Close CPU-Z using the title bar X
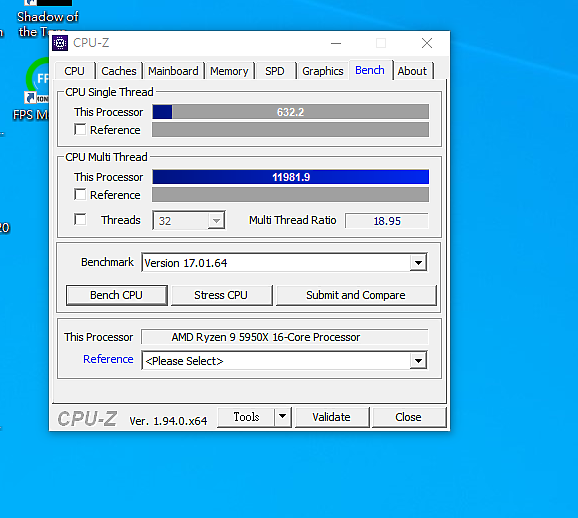Viewport: 578px width, 518px height. (x=427, y=43)
